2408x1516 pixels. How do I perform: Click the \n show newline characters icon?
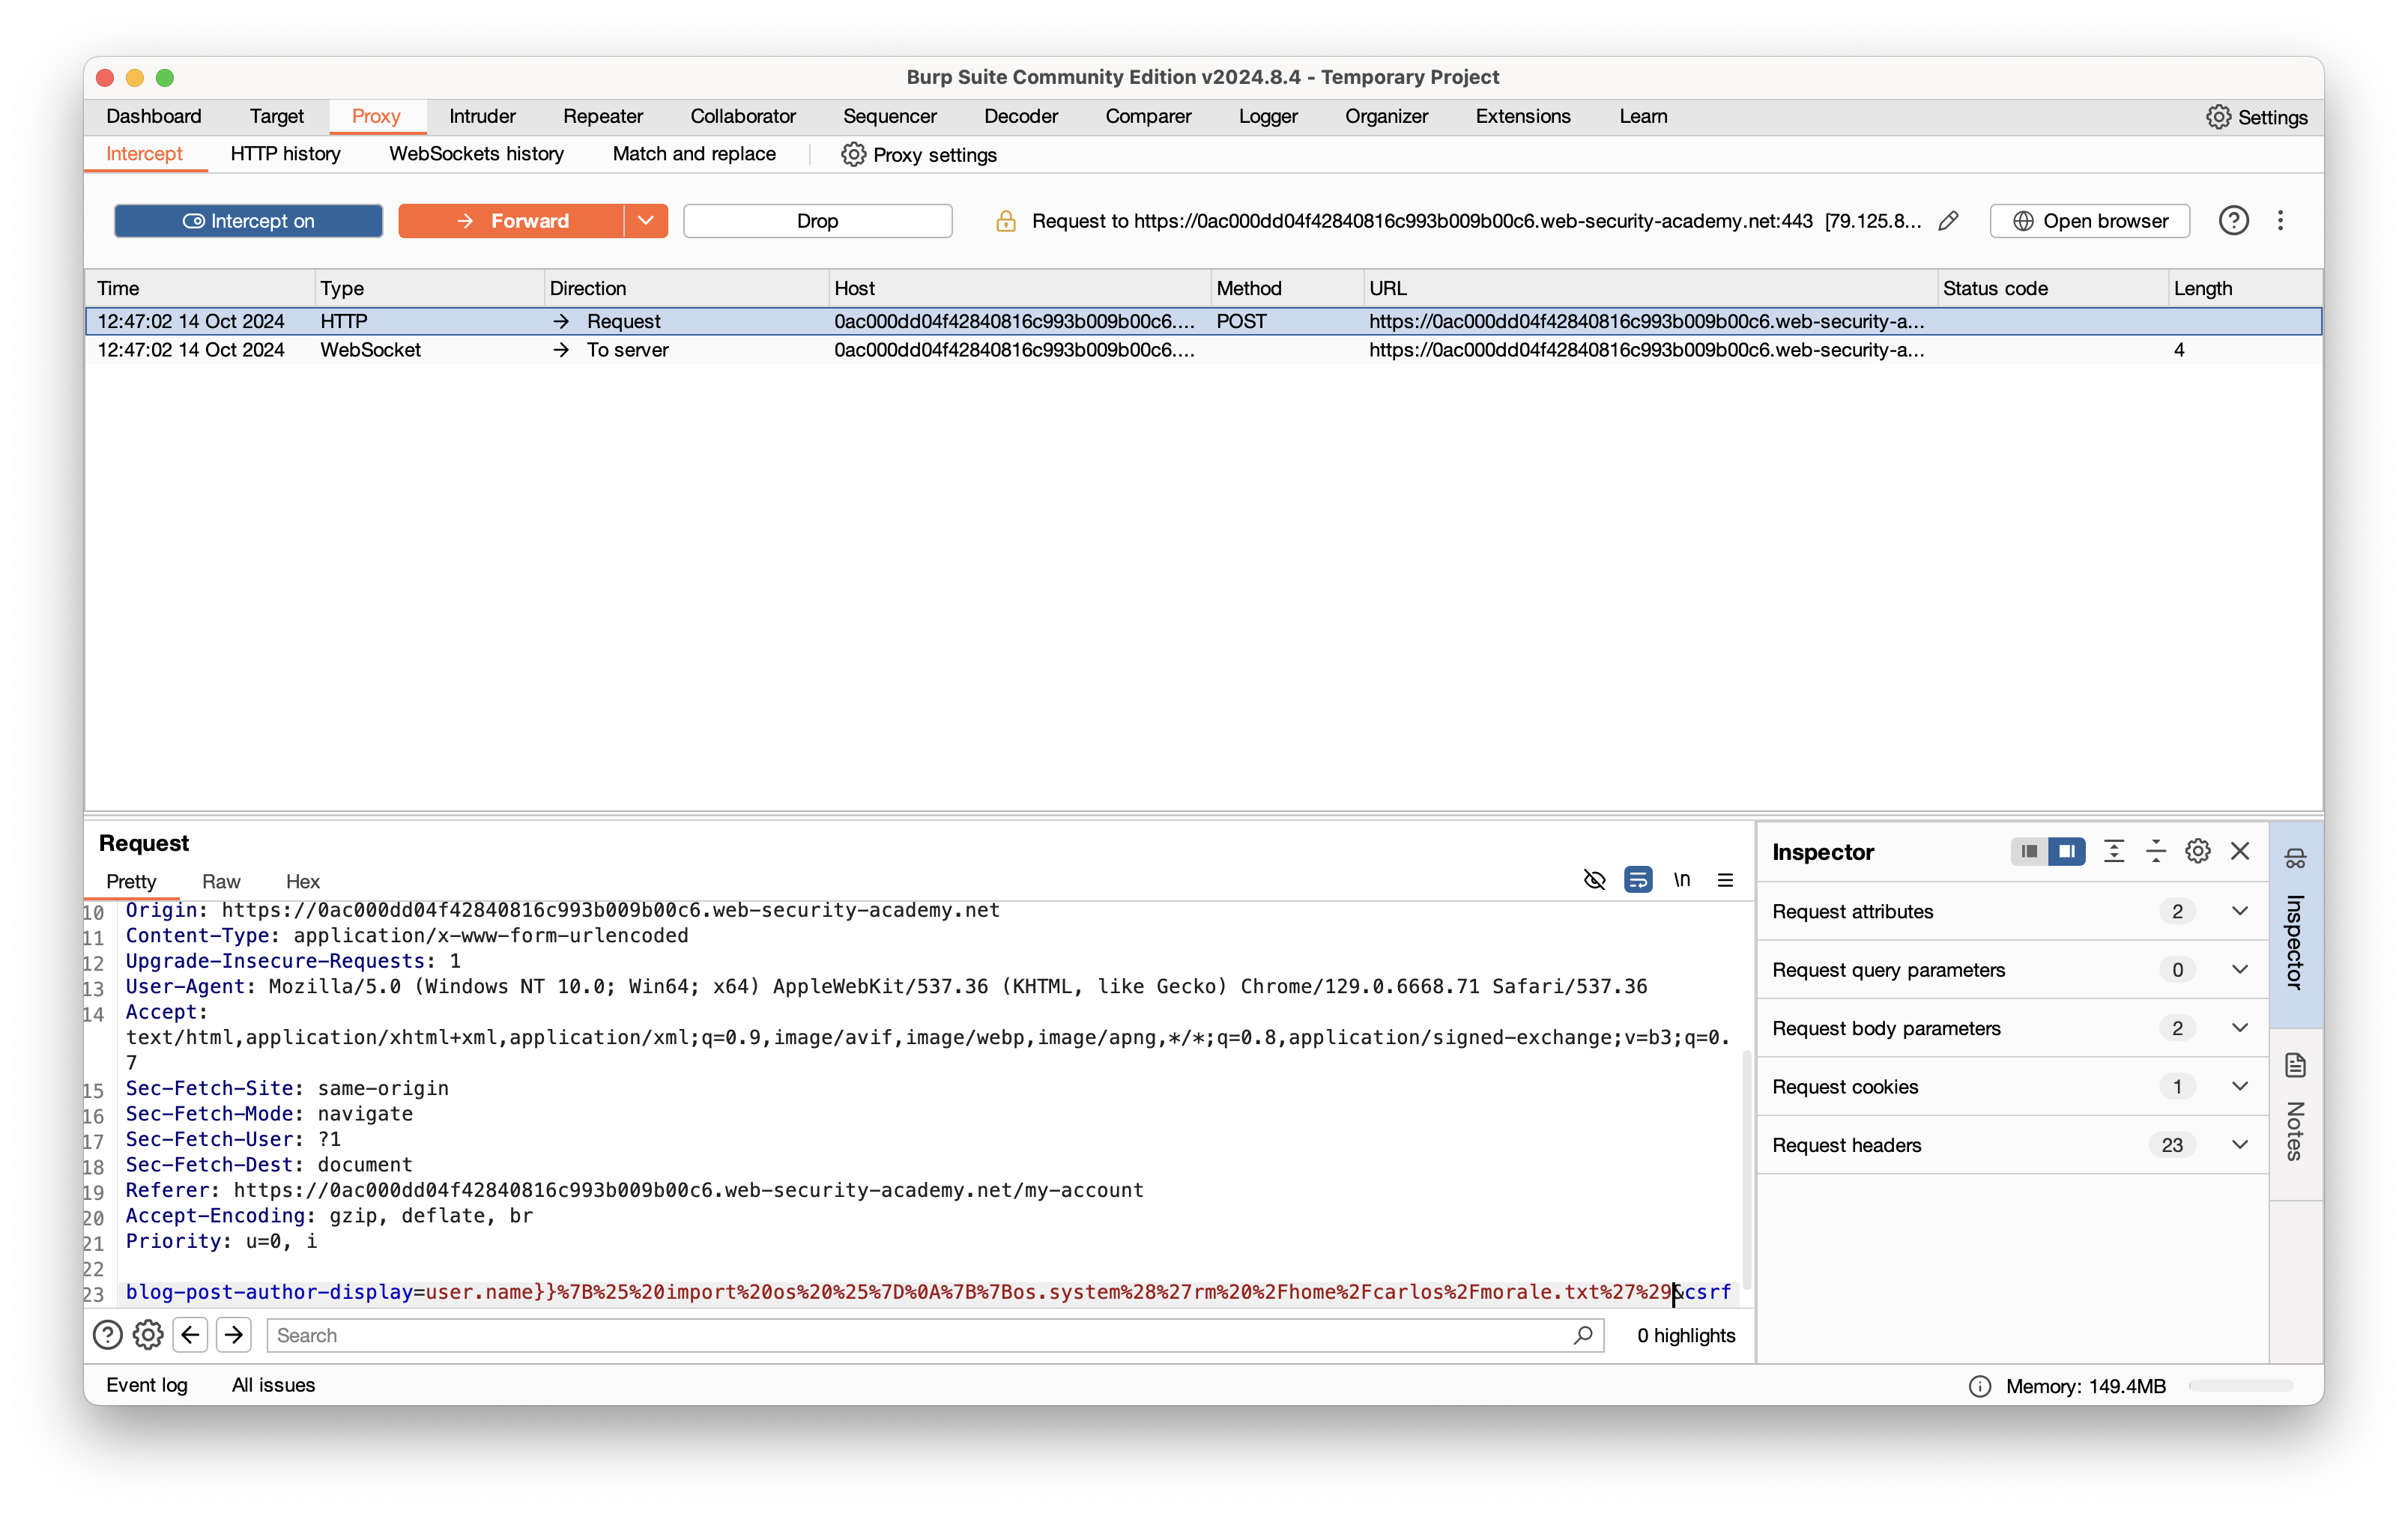point(1682,880)
